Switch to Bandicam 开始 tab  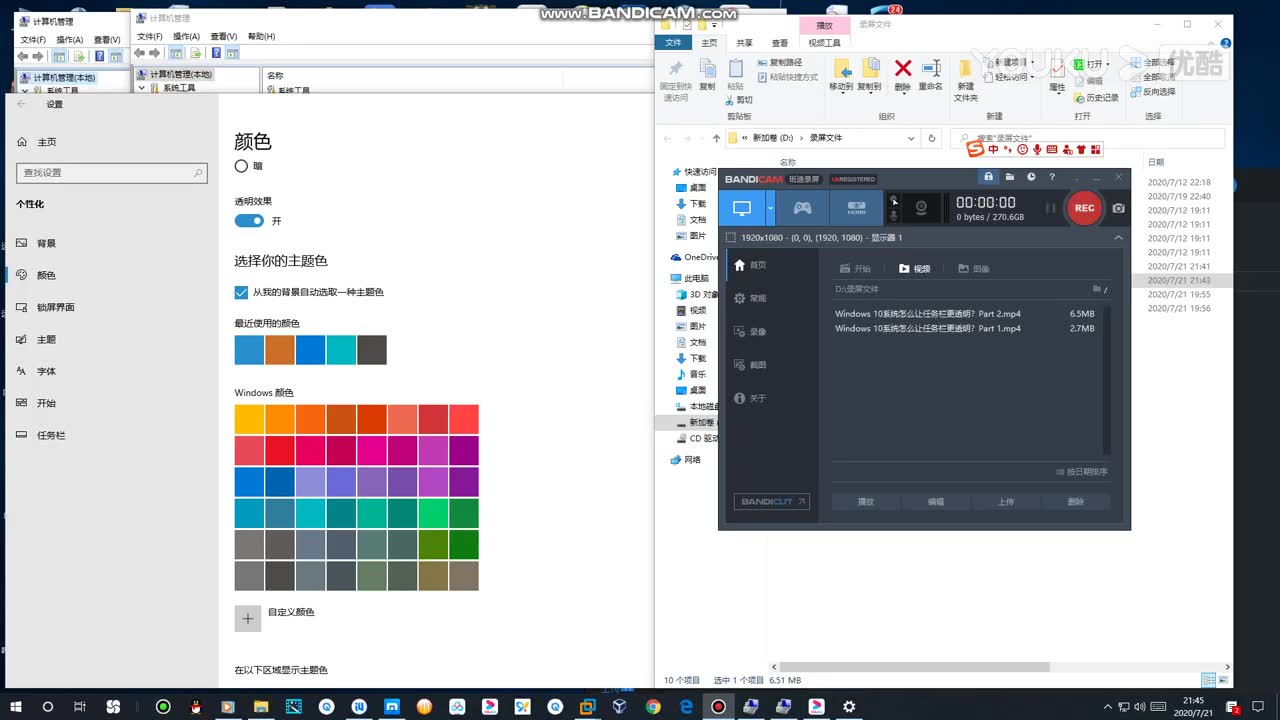(855, 269)
